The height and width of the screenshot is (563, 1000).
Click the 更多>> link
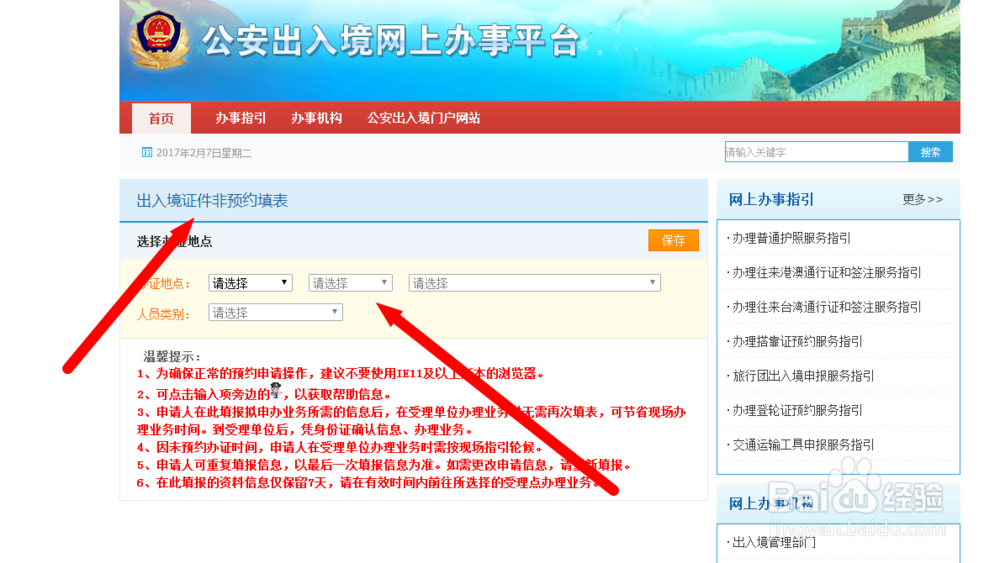pyautogui.click(x=922, y=200)
